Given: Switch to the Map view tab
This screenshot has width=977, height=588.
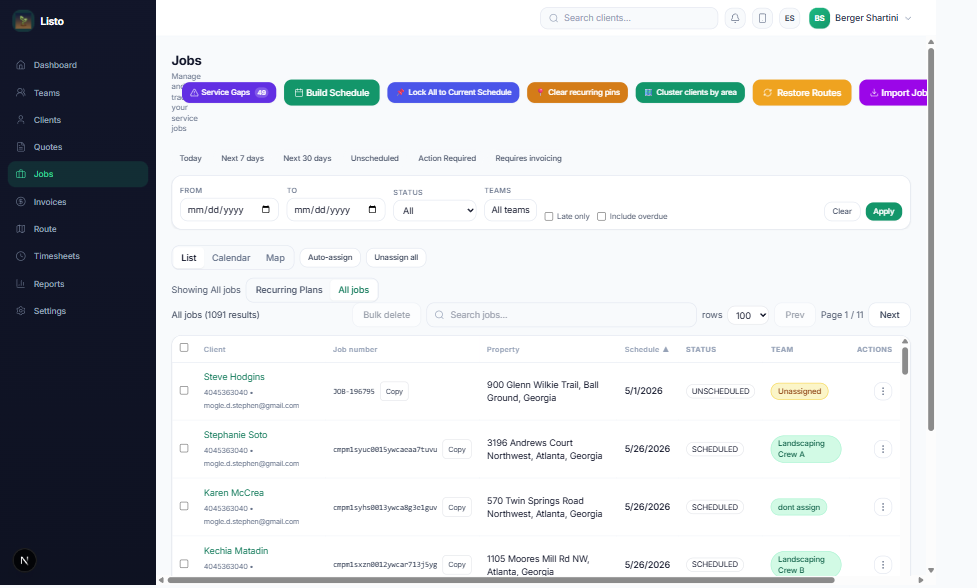Looking at the screenshot, I should point(275,258).
